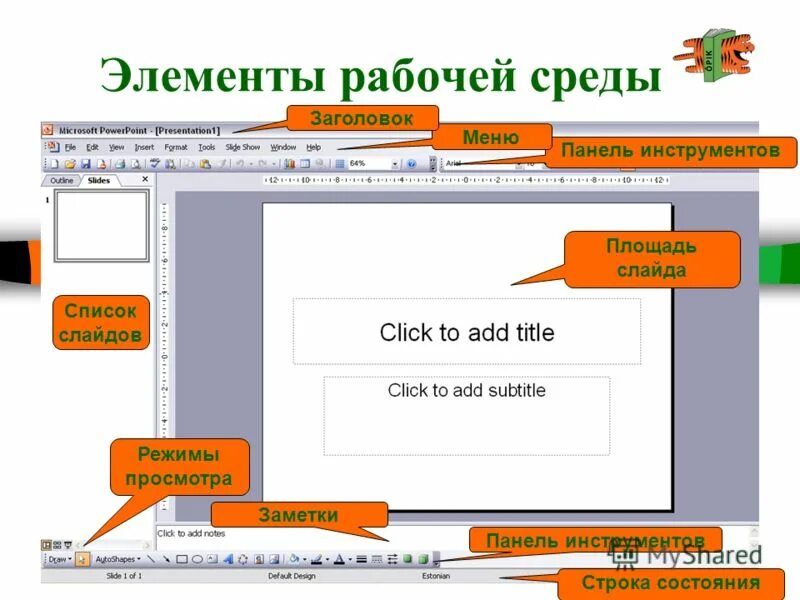Open the Redo history dropdown arrow

pos(274,164)
